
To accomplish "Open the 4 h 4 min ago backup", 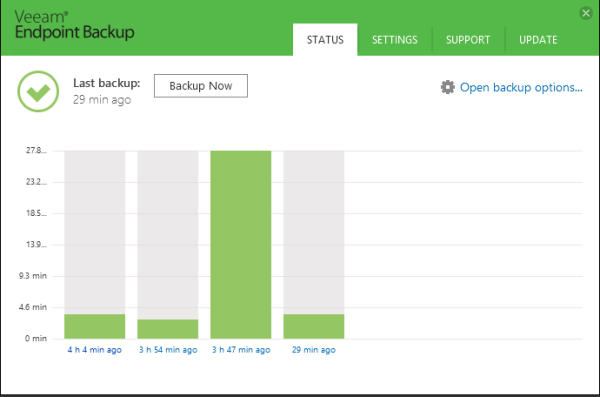I will pos(95,350).
